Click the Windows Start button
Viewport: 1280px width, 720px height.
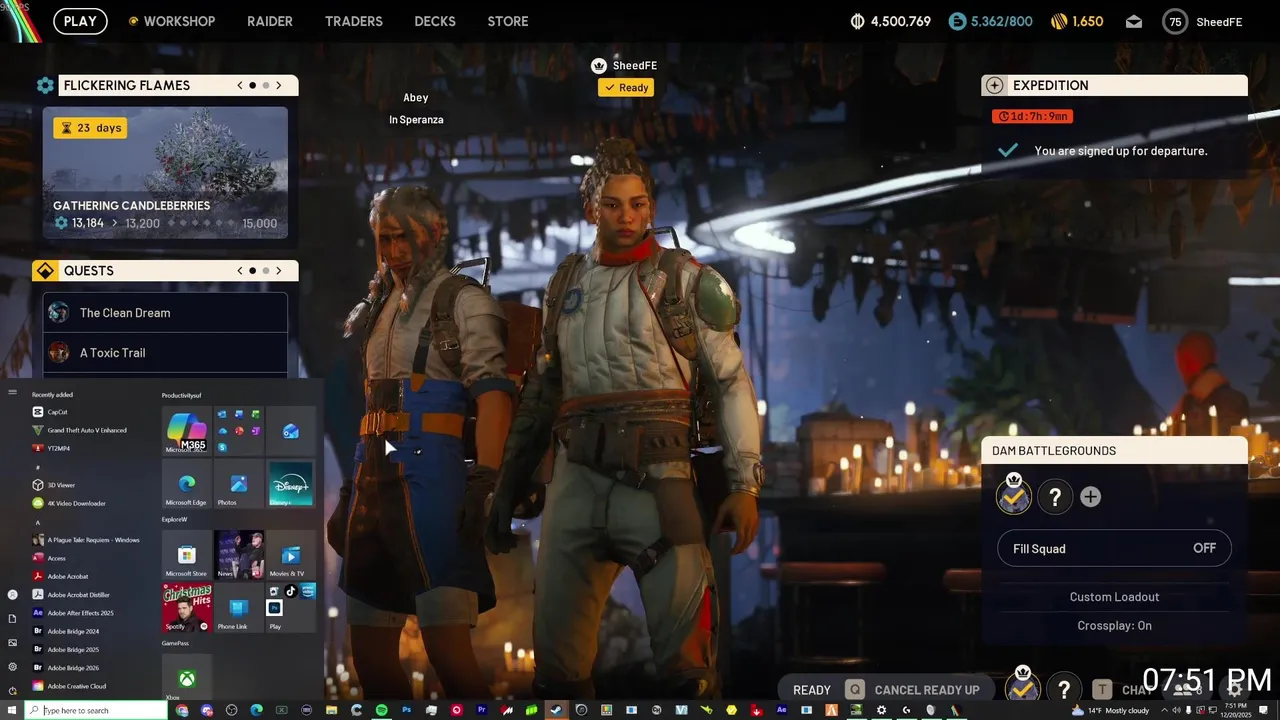point(12,710)
